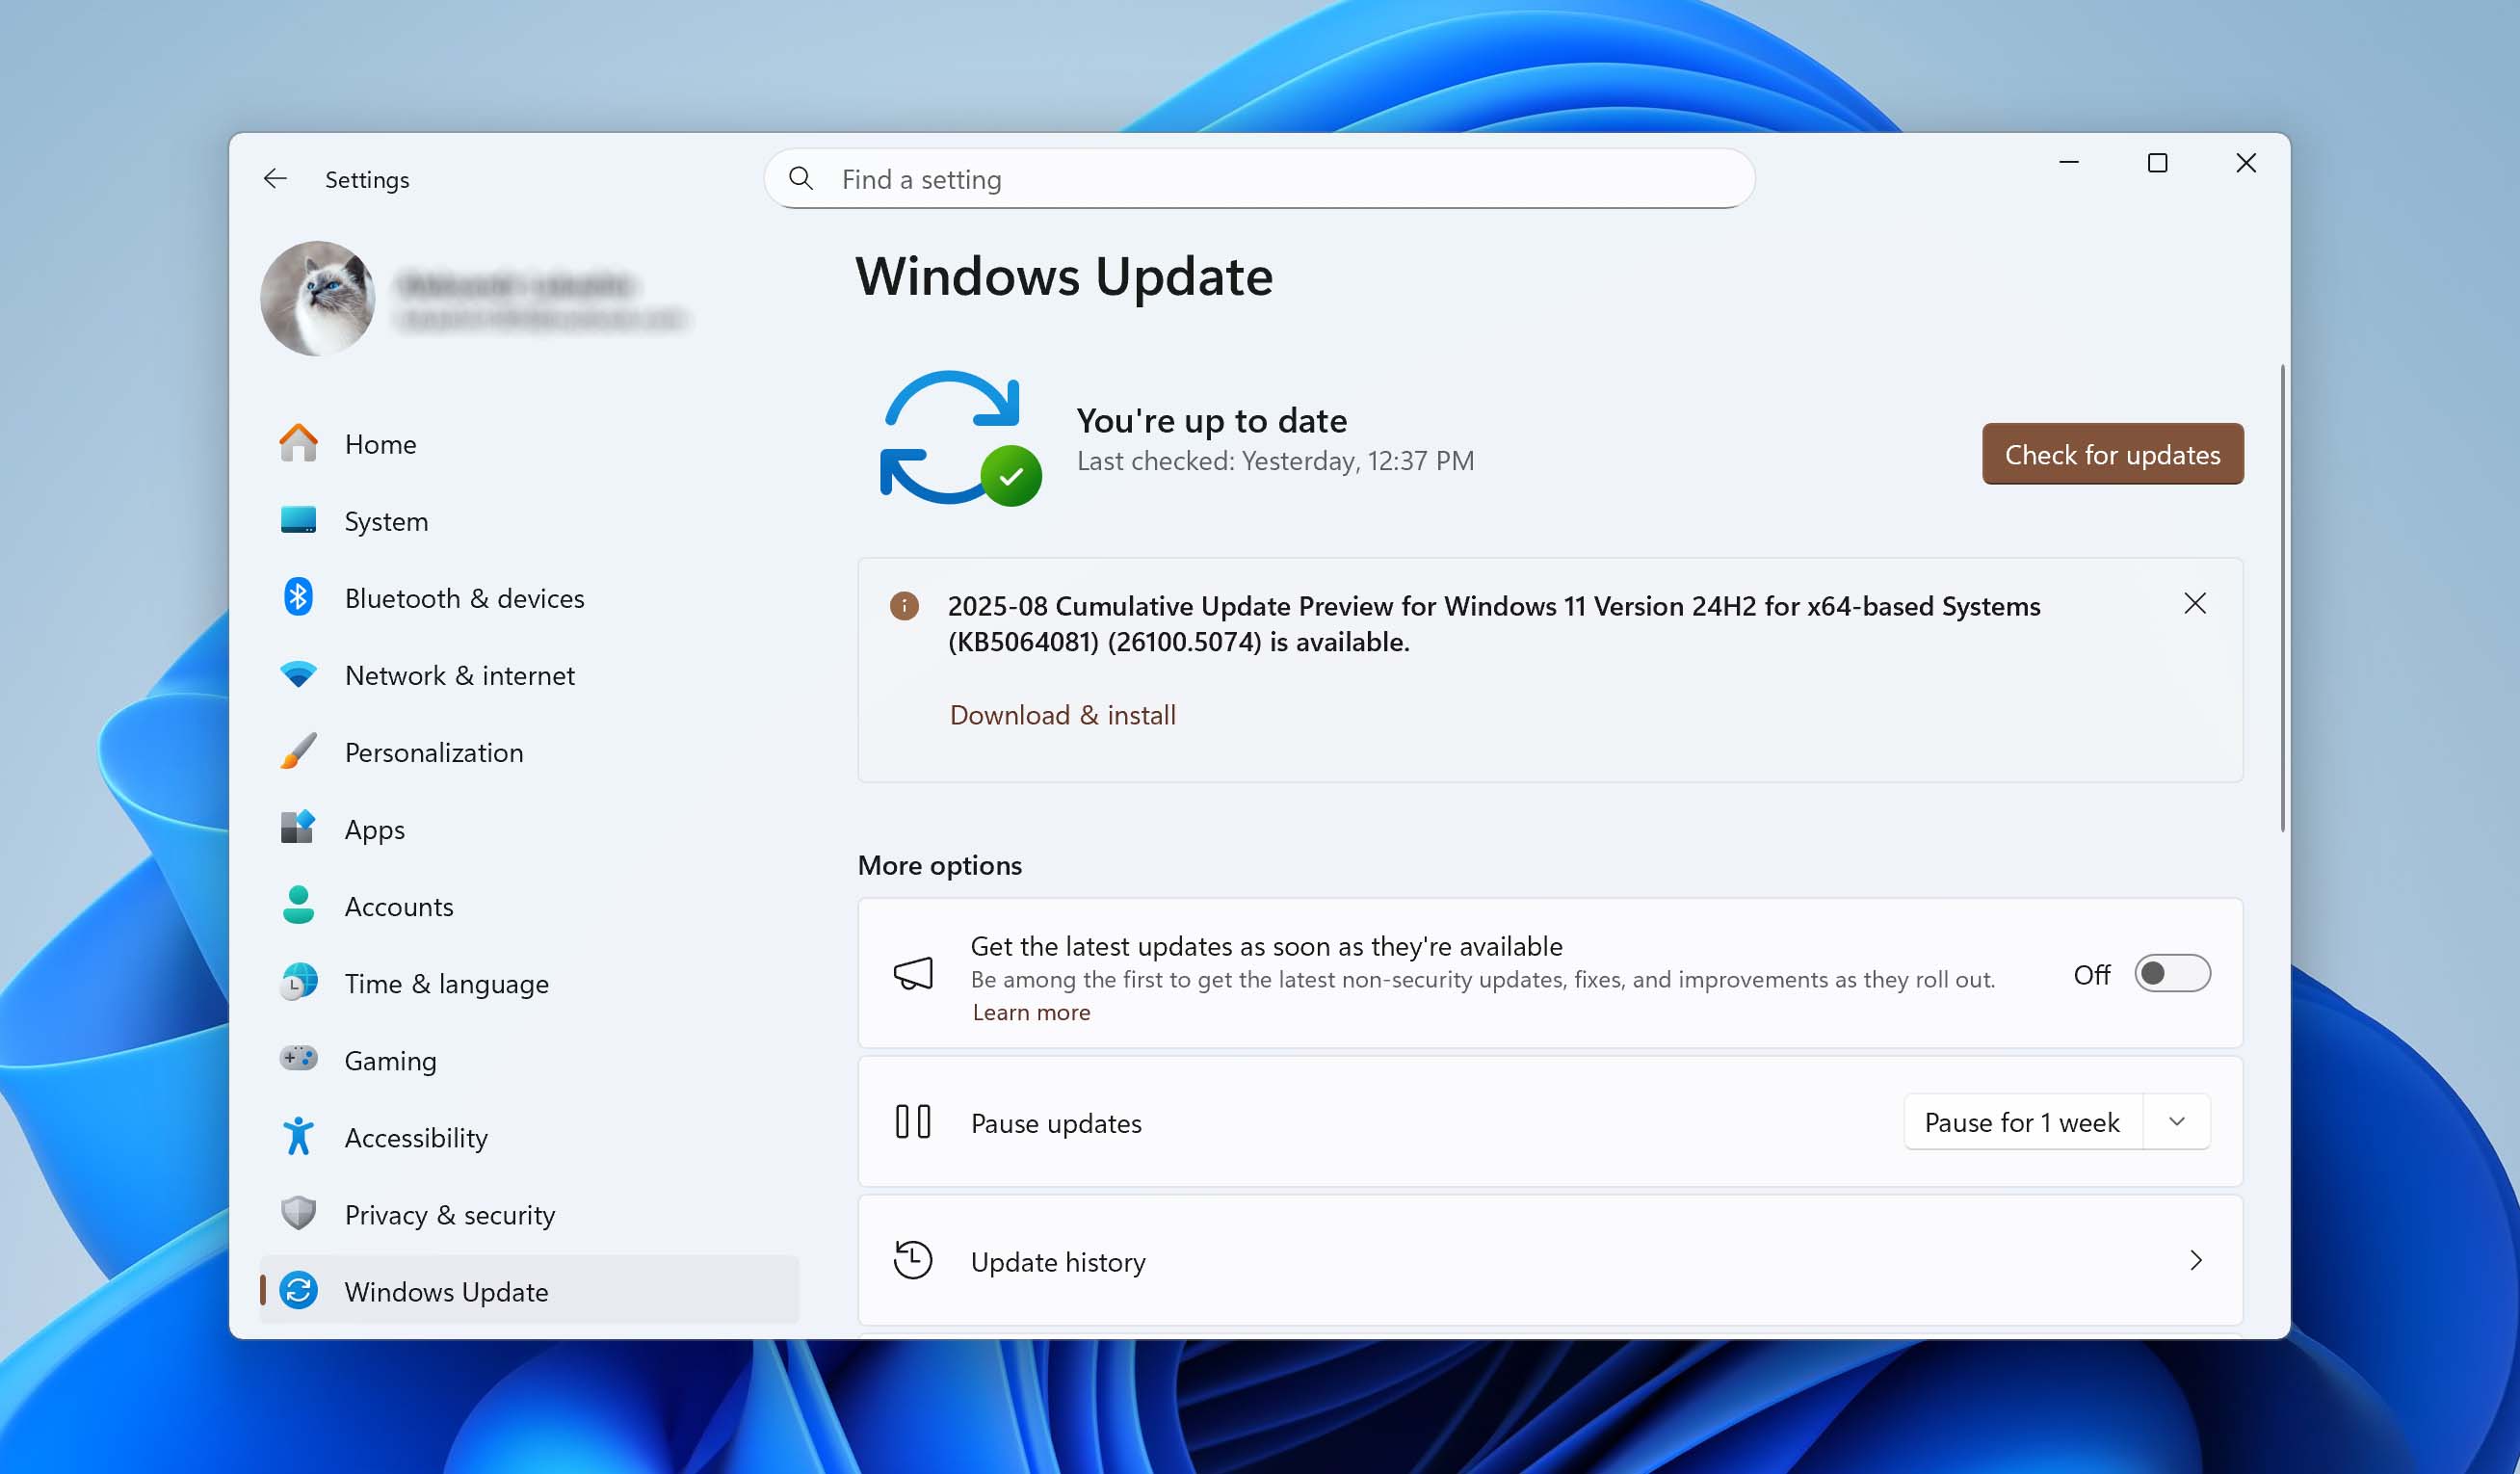Select the Network & internet icon
The image size is (2520, 1474).
point(297,675)
